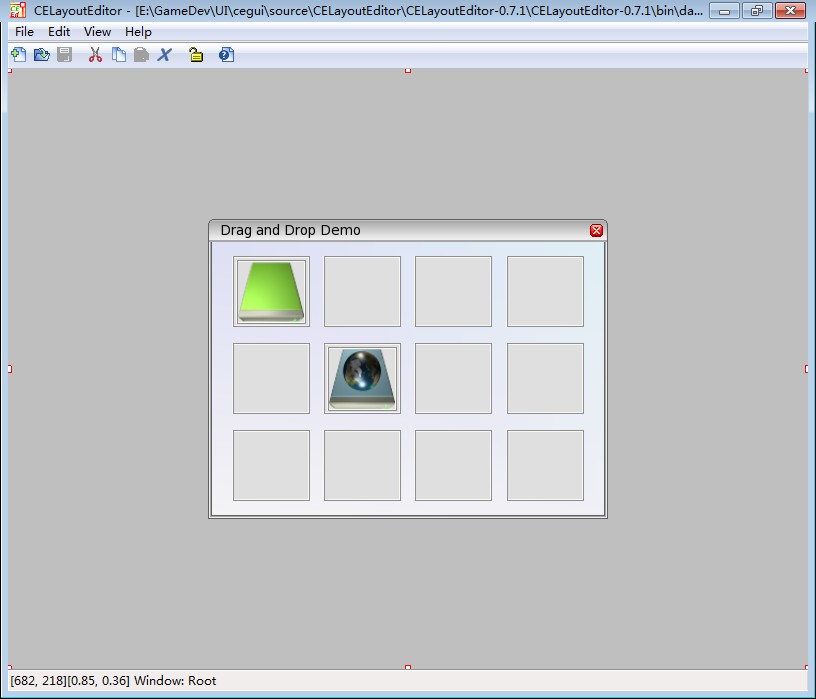816x699 pixels.
Task: Open help via the question-mark page icon
Action: coord(226,55)
